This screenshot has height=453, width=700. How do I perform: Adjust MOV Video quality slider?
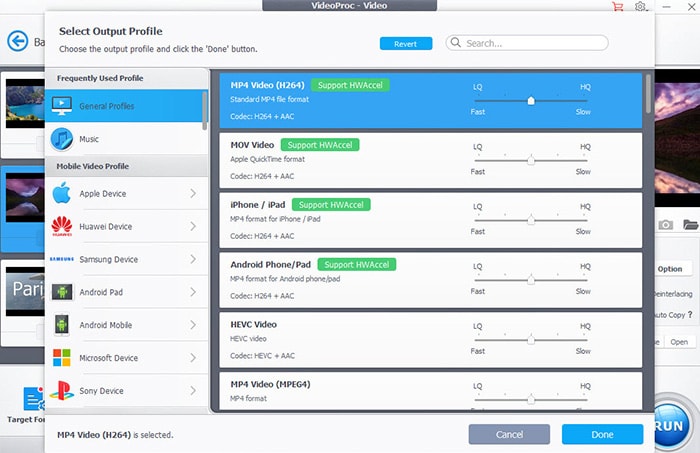[531, 160]
